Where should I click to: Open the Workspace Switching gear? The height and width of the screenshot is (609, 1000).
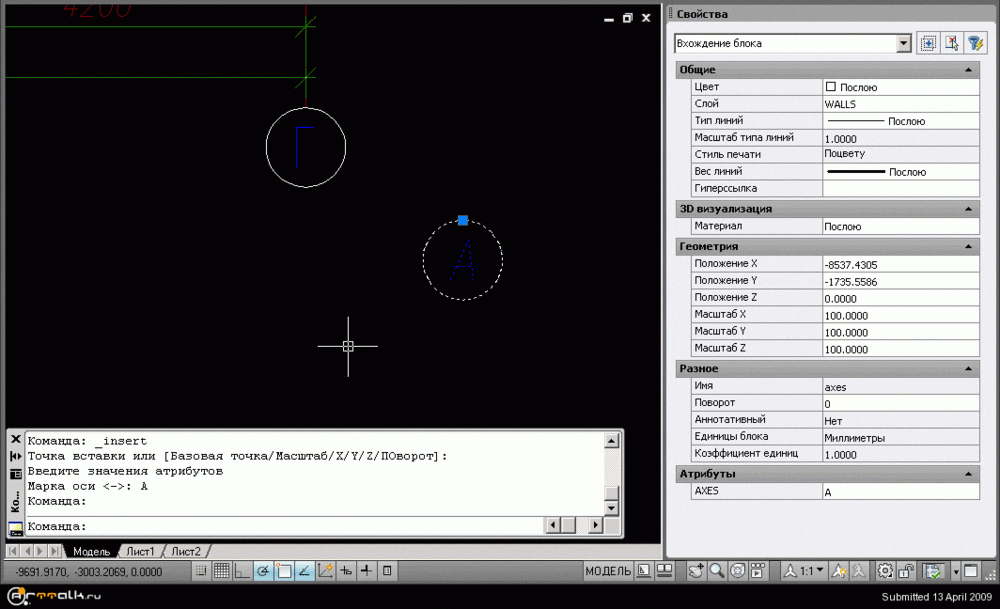(885, 571)
